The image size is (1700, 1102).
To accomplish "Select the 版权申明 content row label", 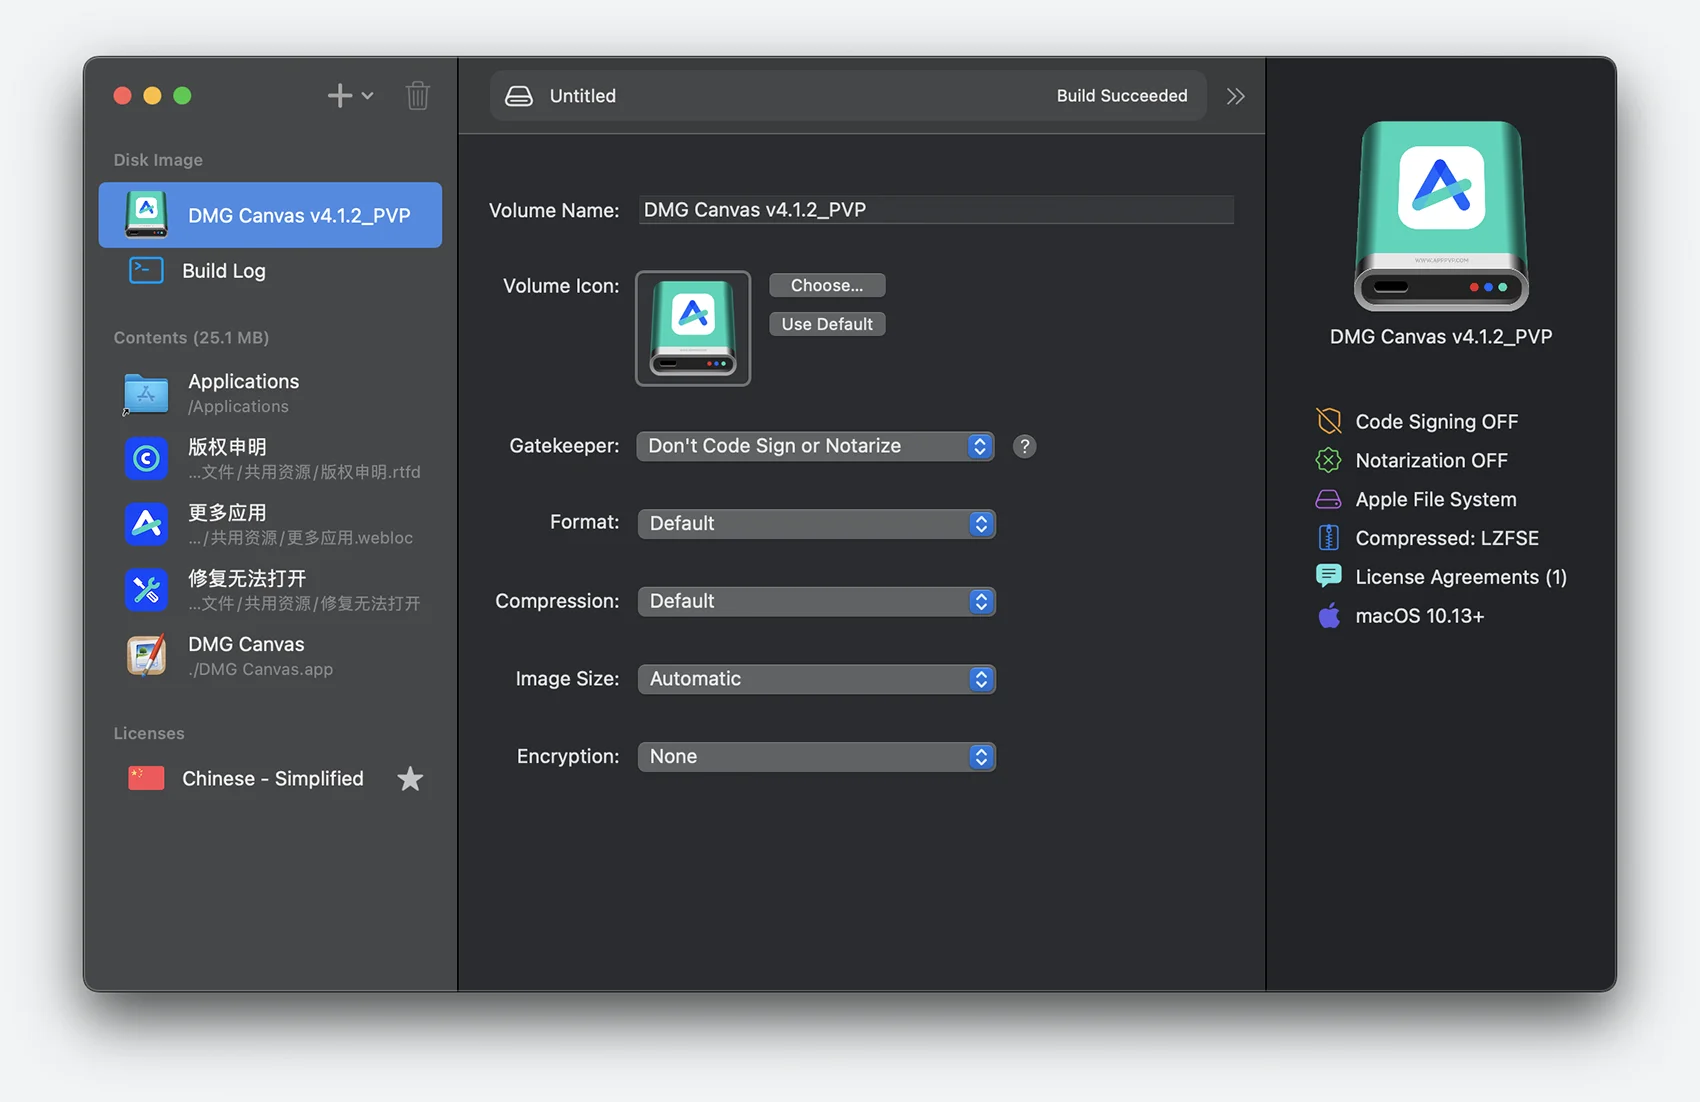I will click(227, 447).
